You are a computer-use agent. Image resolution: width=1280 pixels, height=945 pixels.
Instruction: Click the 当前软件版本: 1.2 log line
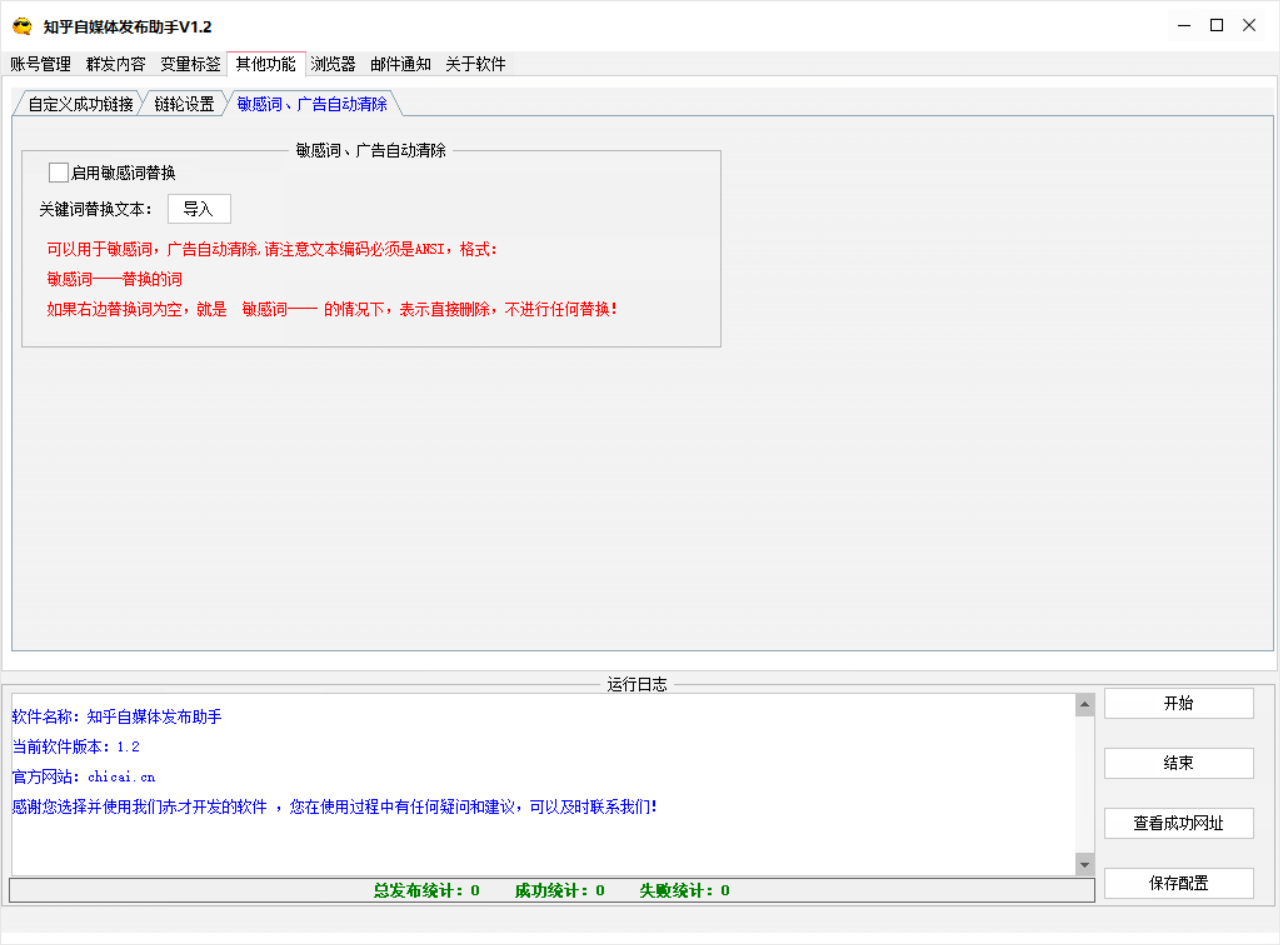pyautogui.click(x=76, y=747)
